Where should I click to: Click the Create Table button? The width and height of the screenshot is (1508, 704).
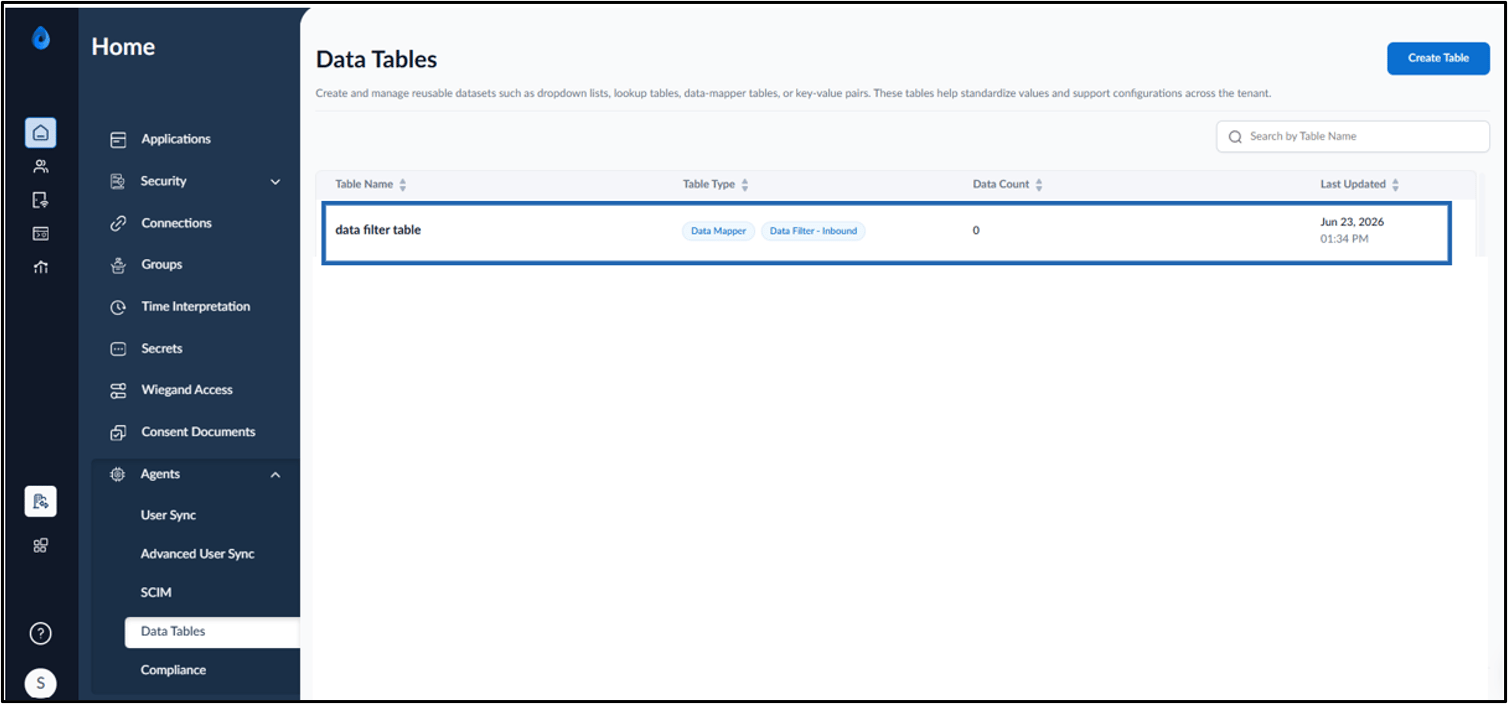click(1438, 58)
